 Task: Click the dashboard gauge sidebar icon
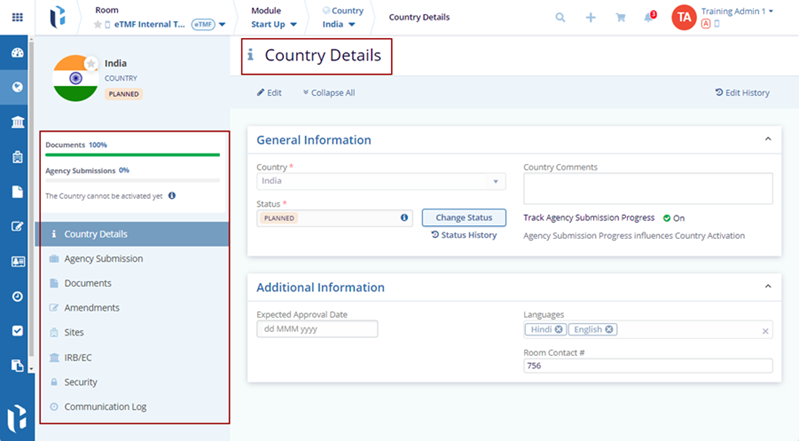(x=17, y=52)
